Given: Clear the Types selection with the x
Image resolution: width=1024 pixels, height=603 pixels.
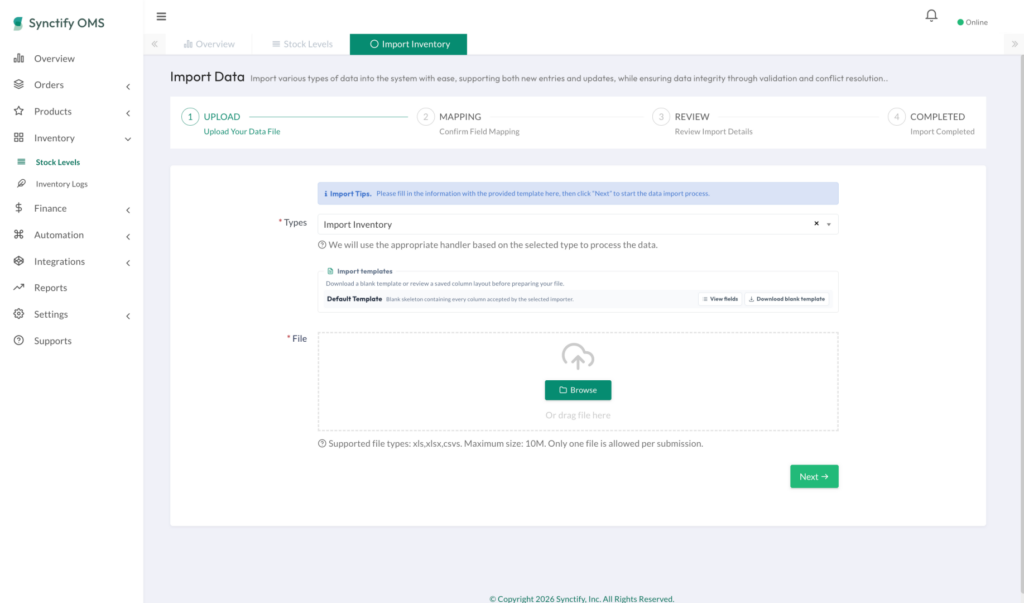Looking at the screenshot, I should click(x=816, y=223).
